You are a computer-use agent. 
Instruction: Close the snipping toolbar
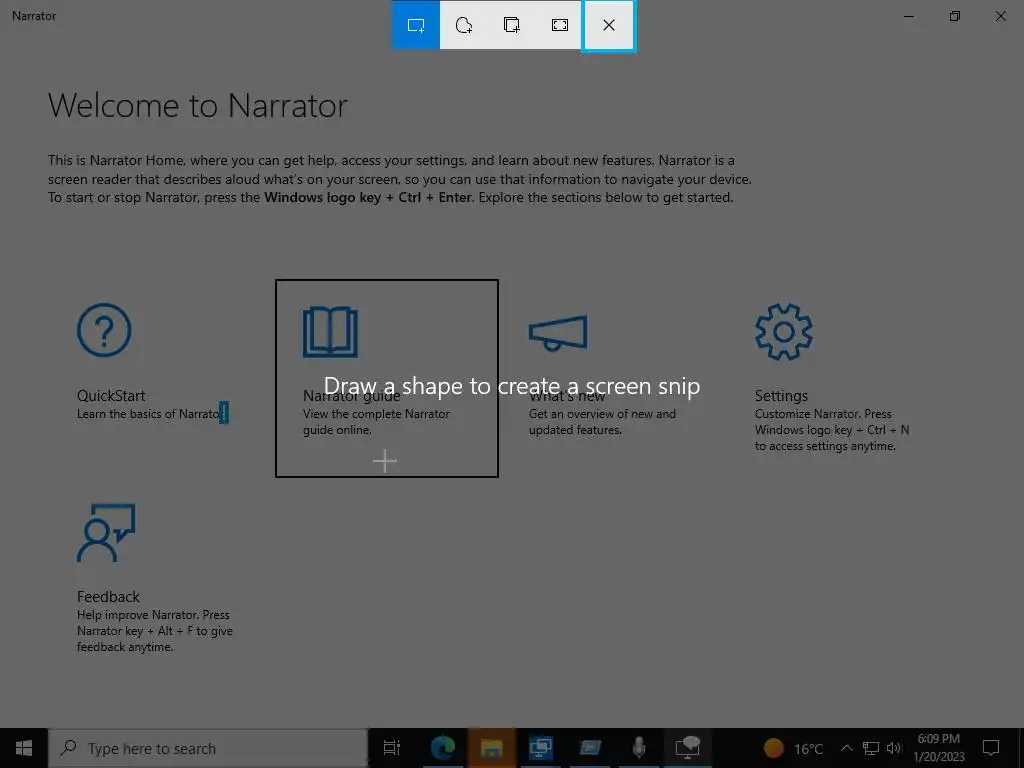(x=609, y=25)
